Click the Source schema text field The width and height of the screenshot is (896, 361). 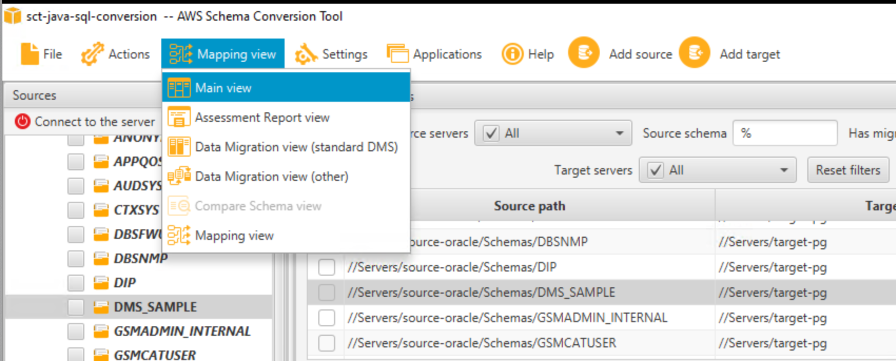point(785,134)
